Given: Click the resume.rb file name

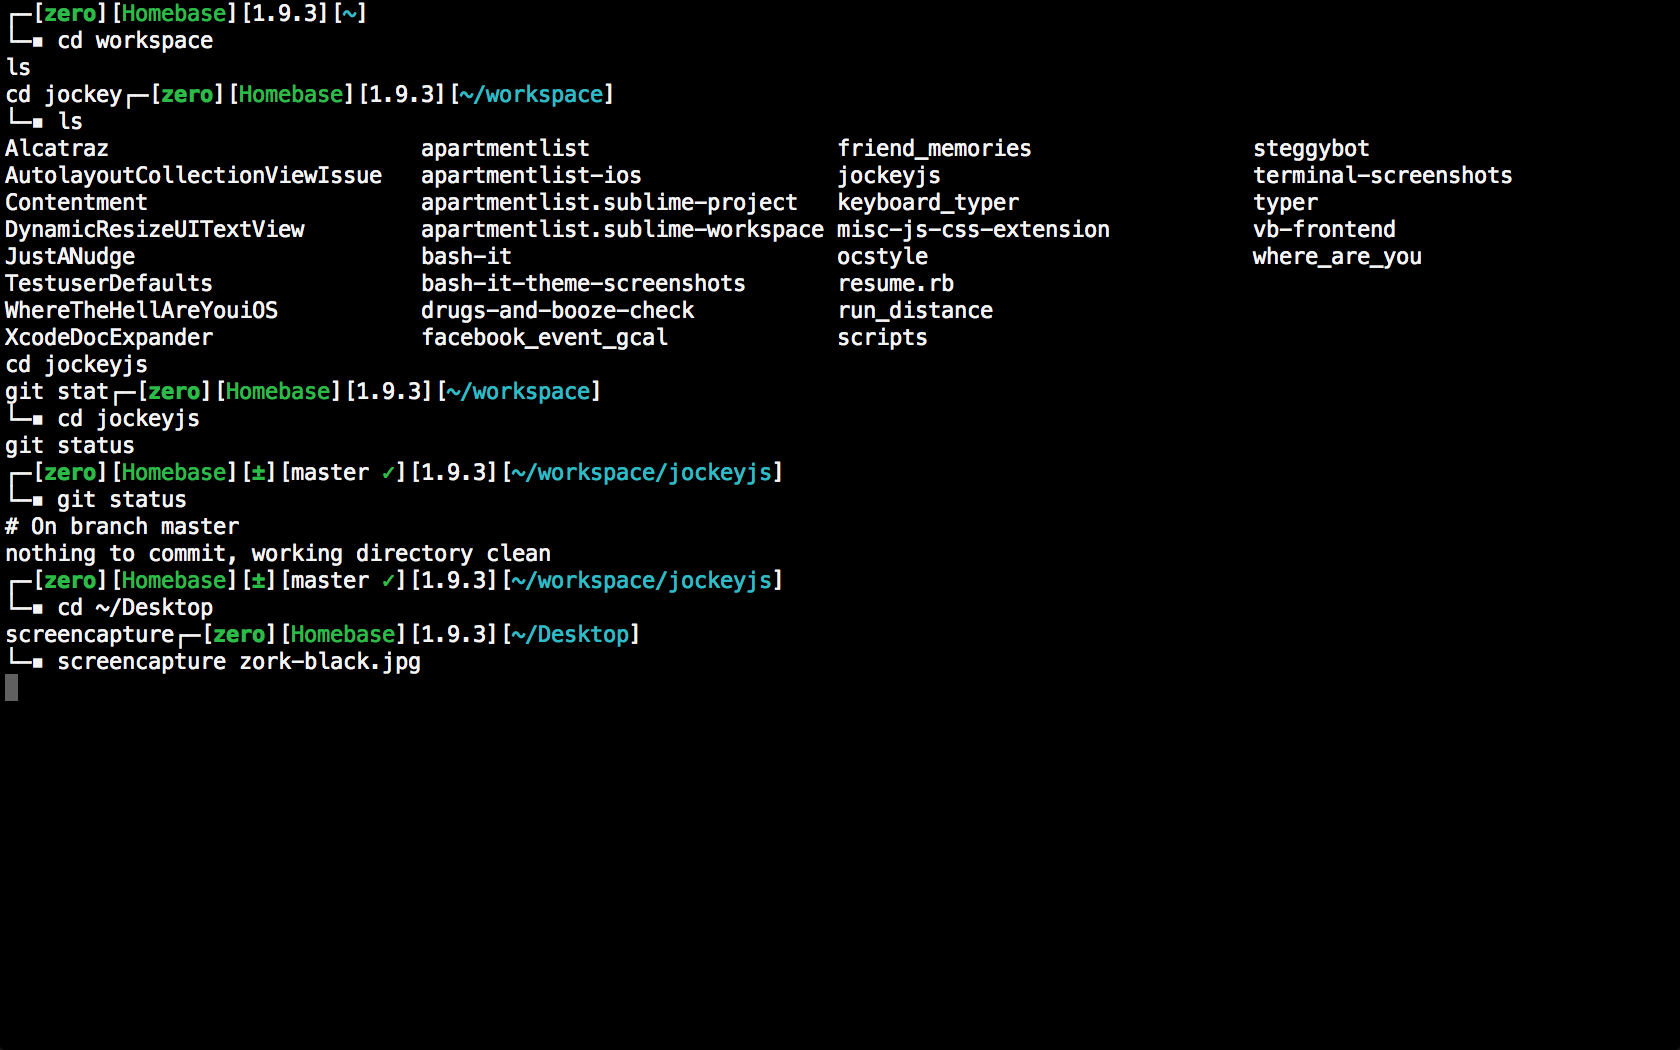Looking at the screenshot, I should click(896, 284).
